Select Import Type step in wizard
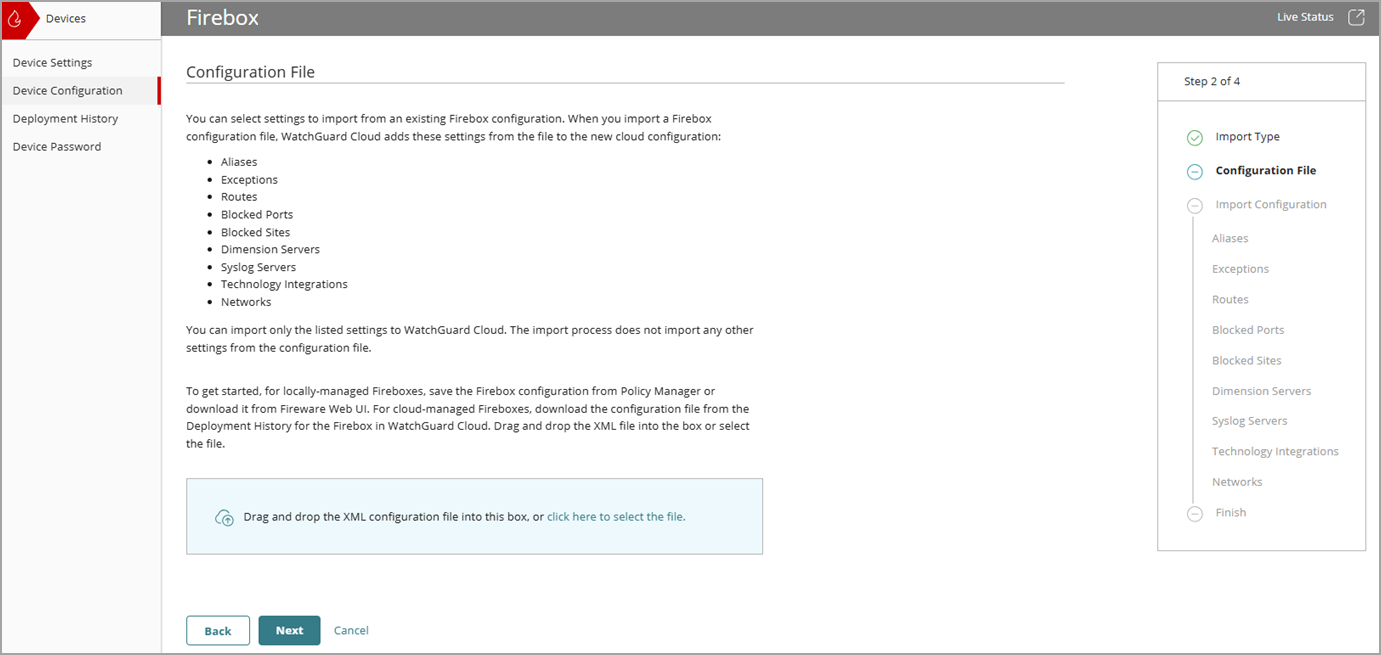The height and width of the screenshot is (655, 1381). tap(1247, 137)
